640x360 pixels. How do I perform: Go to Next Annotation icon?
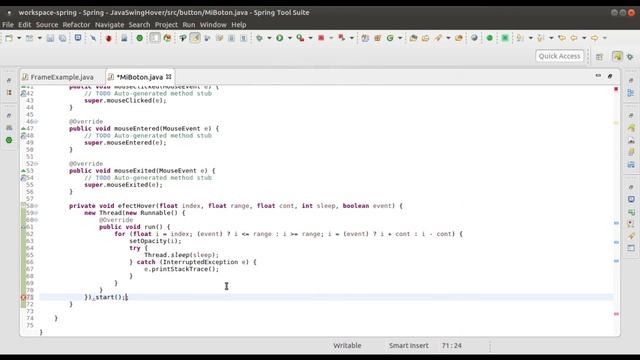coord(520,38)
